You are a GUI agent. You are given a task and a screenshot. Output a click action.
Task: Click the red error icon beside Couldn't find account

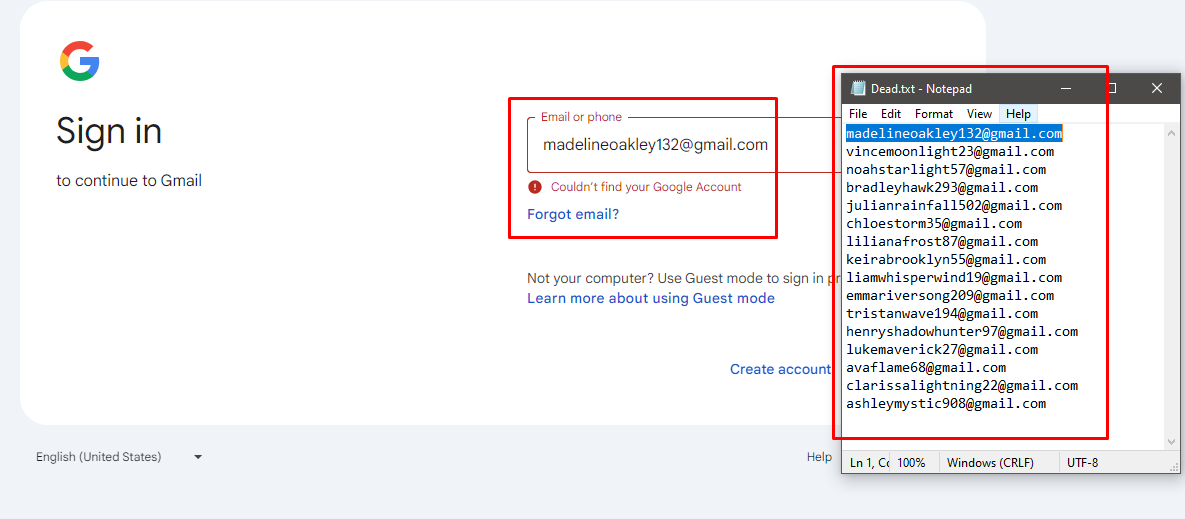tap(535, 187)
